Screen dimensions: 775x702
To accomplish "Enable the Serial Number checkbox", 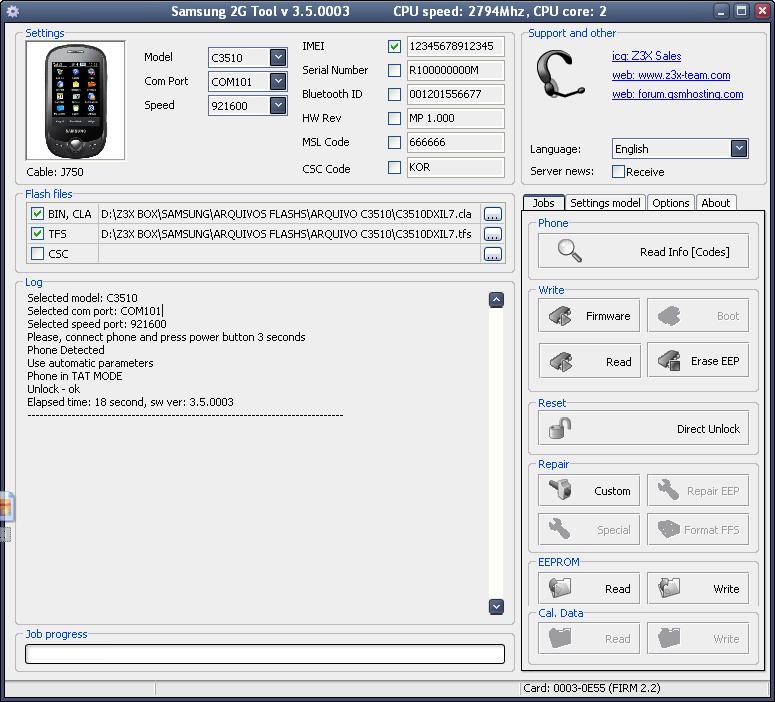I will (x=394, y=70).
